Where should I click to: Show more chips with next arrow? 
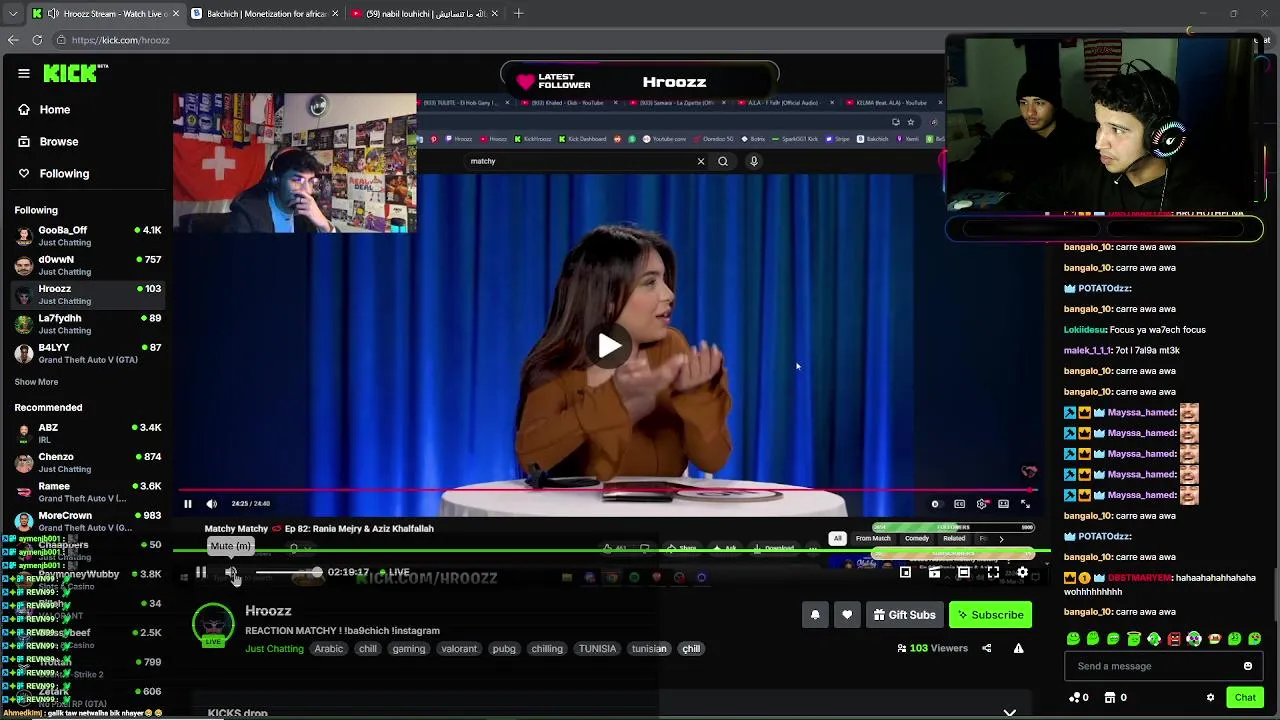point(1001,539)
